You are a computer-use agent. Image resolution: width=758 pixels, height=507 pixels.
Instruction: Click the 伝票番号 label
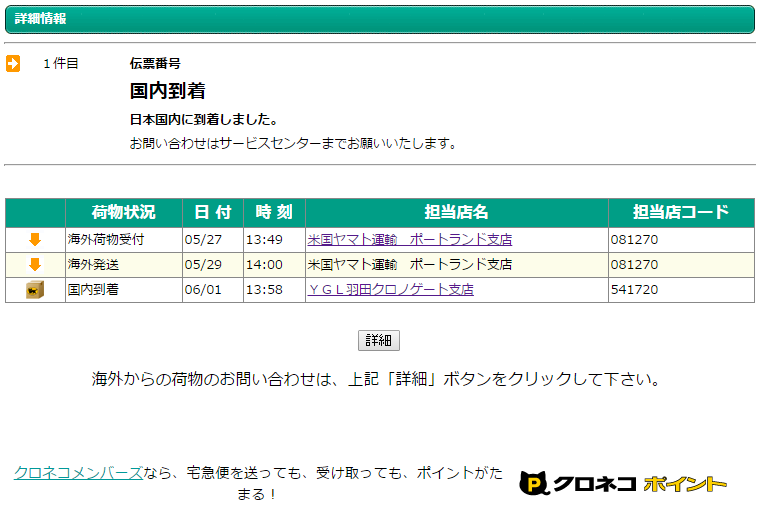(155, 63)
